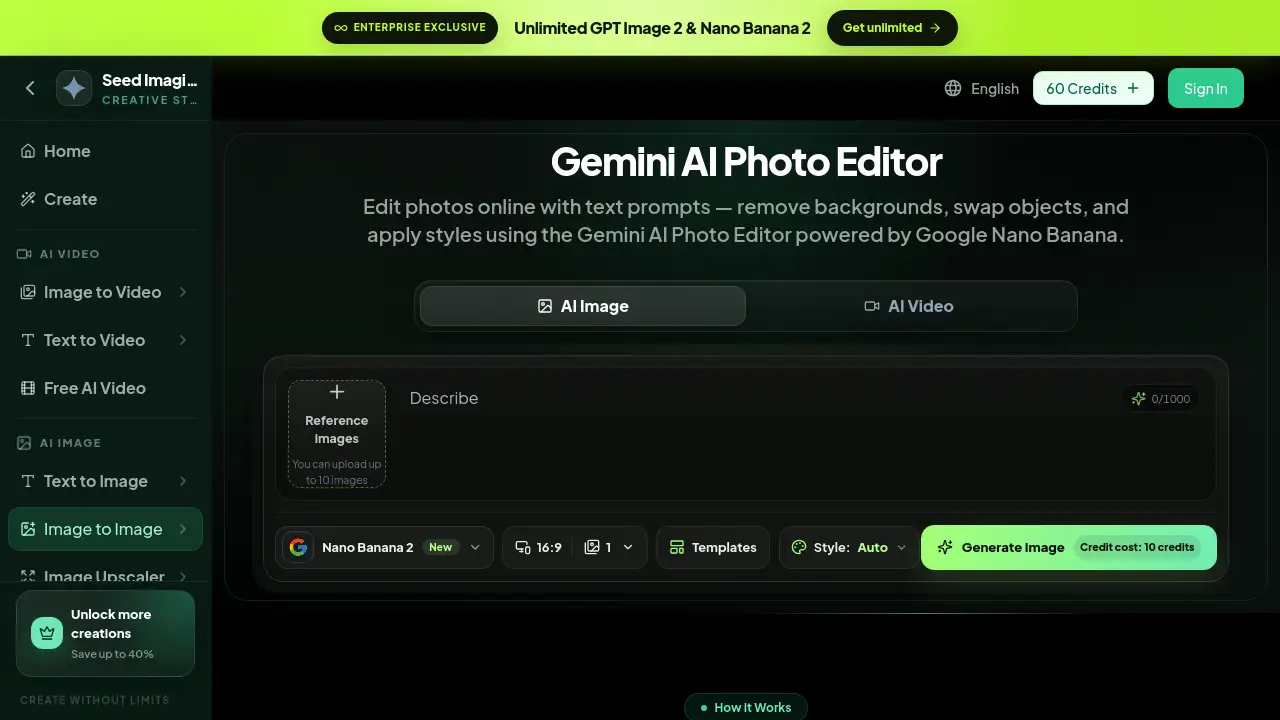1280x720 pixels.
Task: Click the plus icon for reference images
Action: (337, 392)
